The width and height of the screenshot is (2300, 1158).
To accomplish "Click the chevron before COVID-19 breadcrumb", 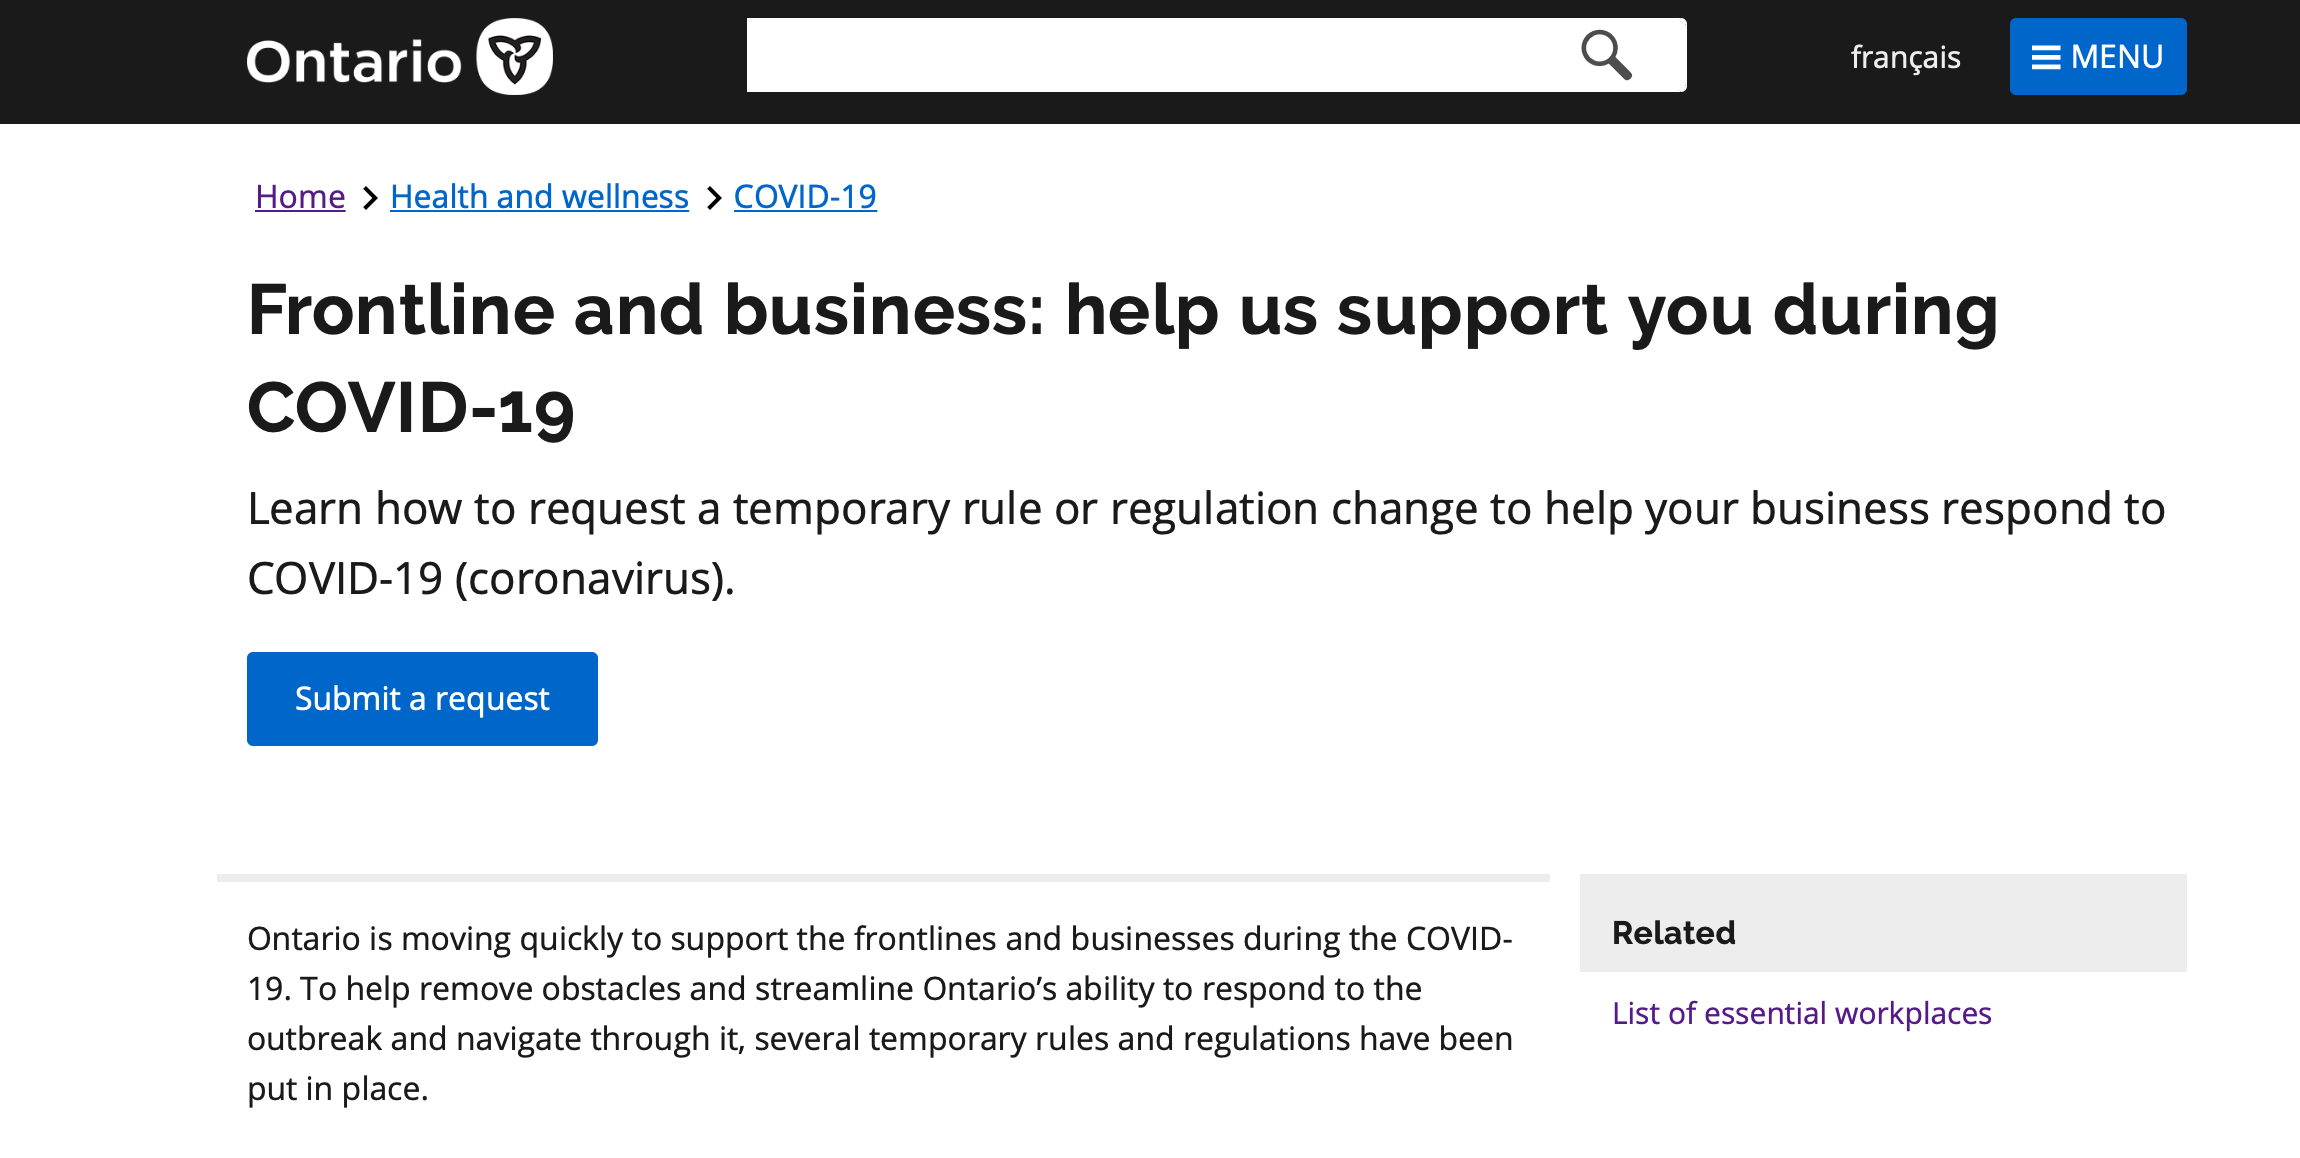I will click(713, 198).
